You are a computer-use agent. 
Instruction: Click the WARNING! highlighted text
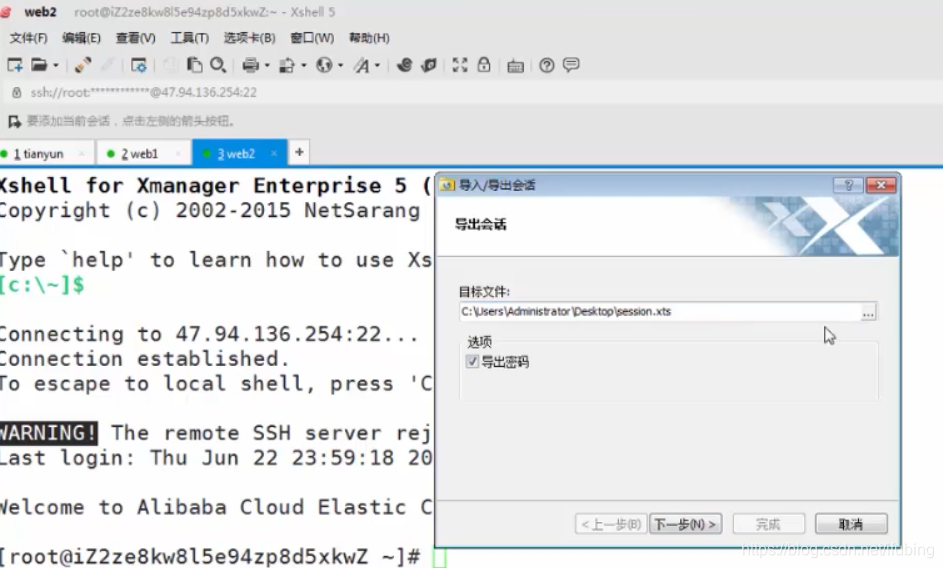49,433
